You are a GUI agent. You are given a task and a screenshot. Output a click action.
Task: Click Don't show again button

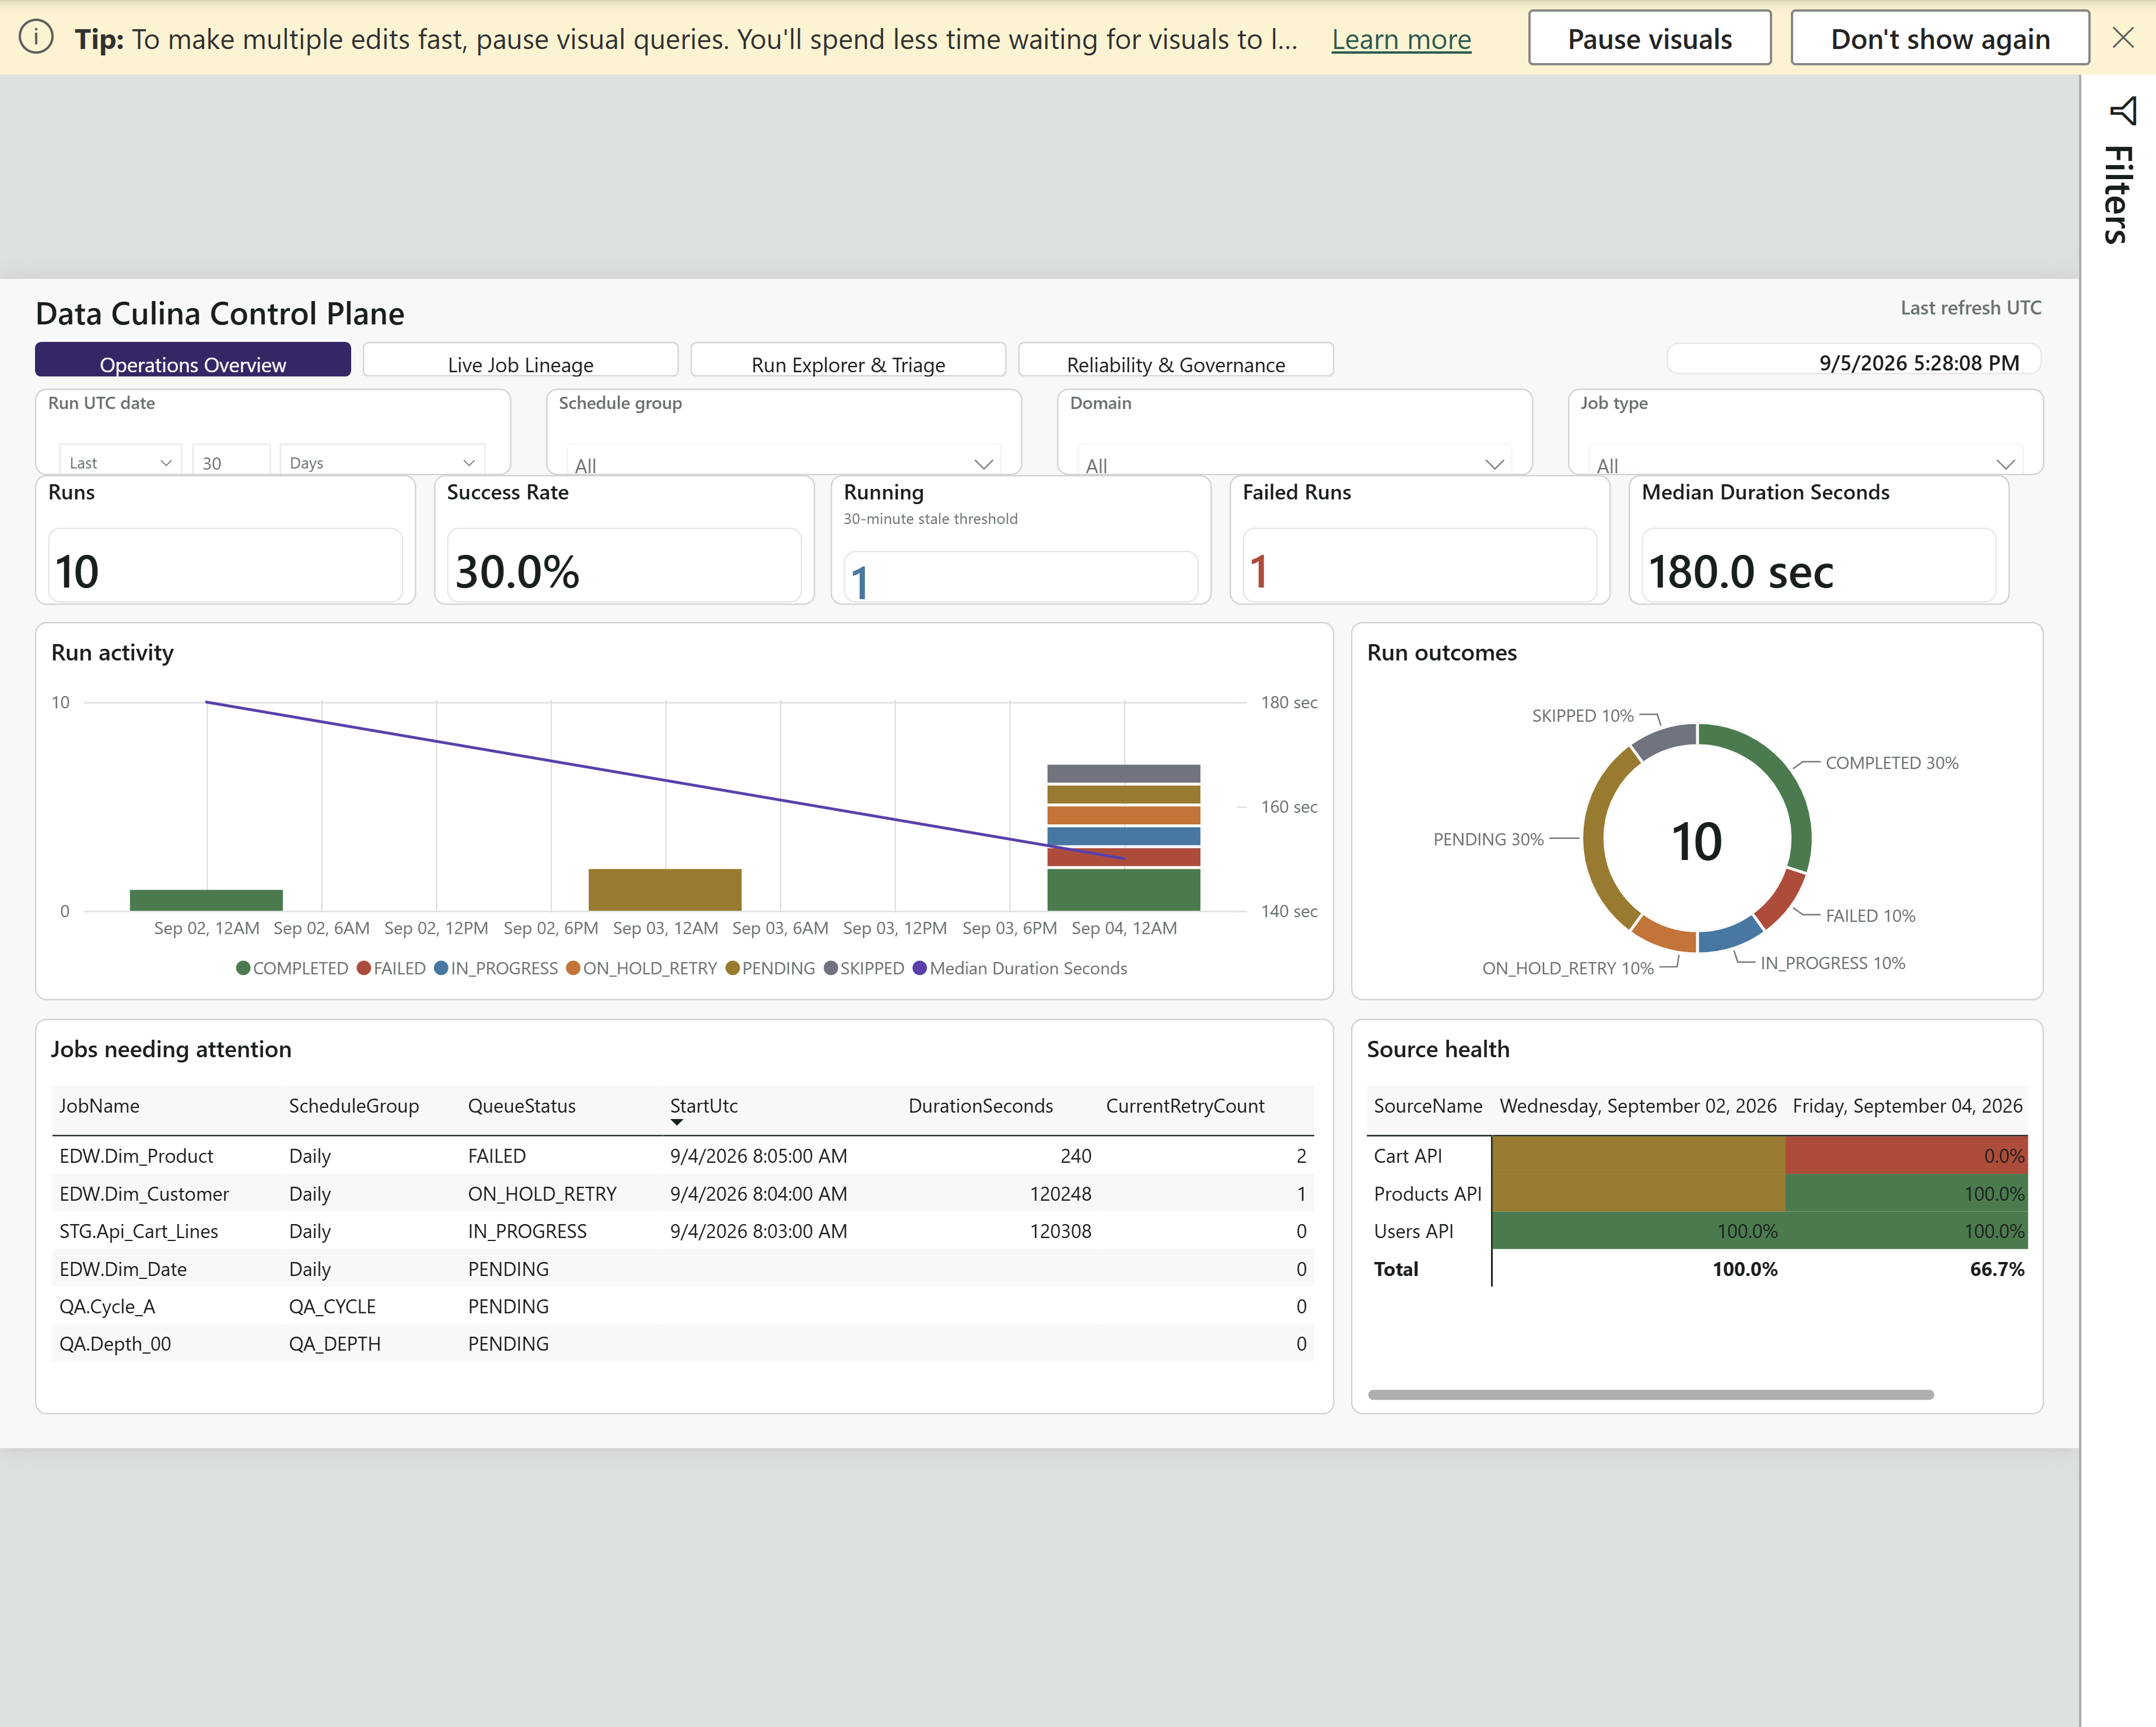[1939, 38]
